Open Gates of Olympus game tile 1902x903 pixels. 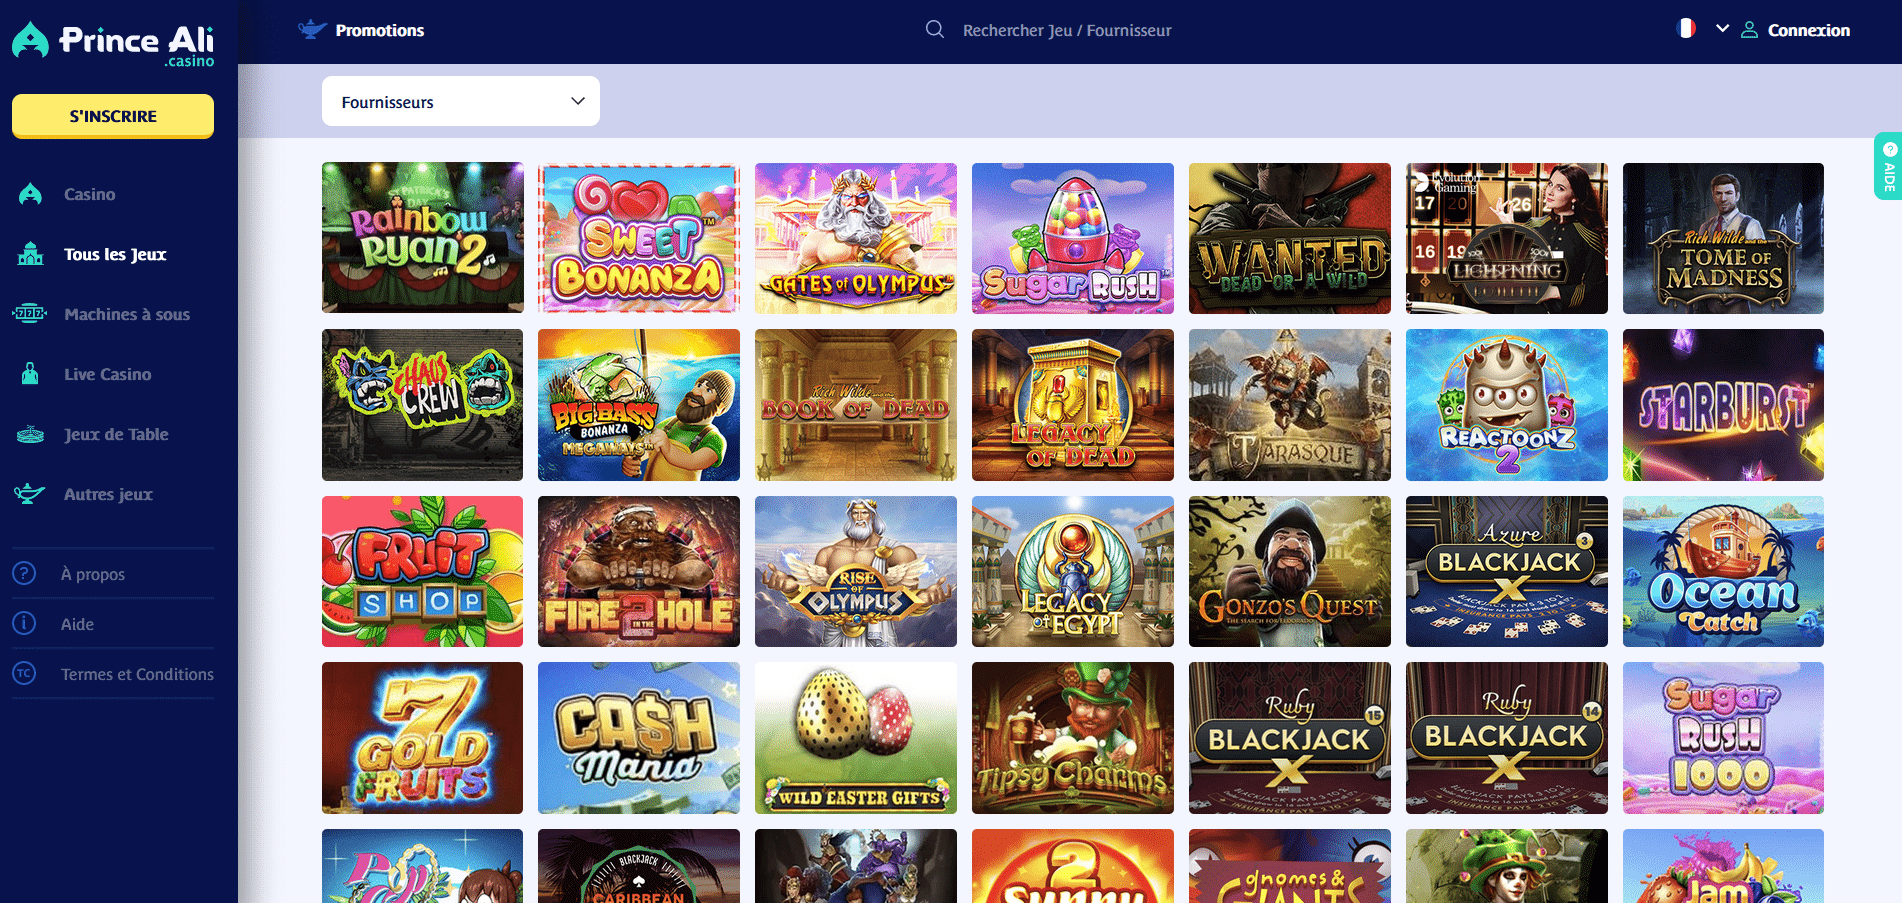coord(856,238)
